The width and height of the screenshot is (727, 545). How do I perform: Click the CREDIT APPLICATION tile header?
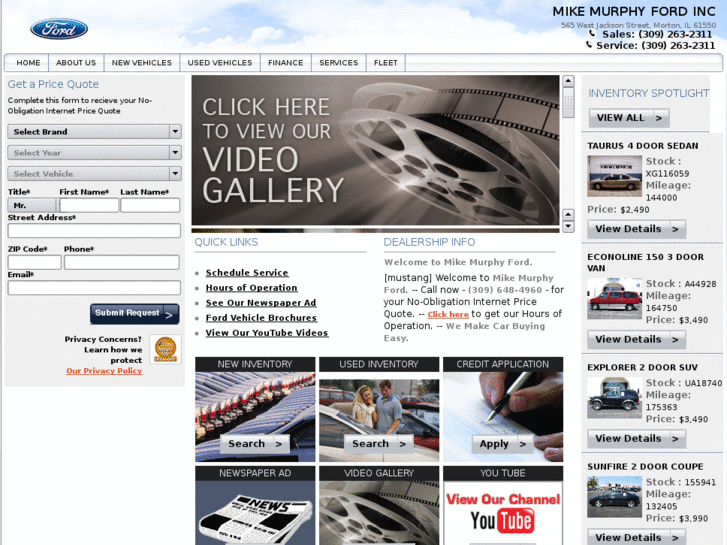[x=503, y=364]
